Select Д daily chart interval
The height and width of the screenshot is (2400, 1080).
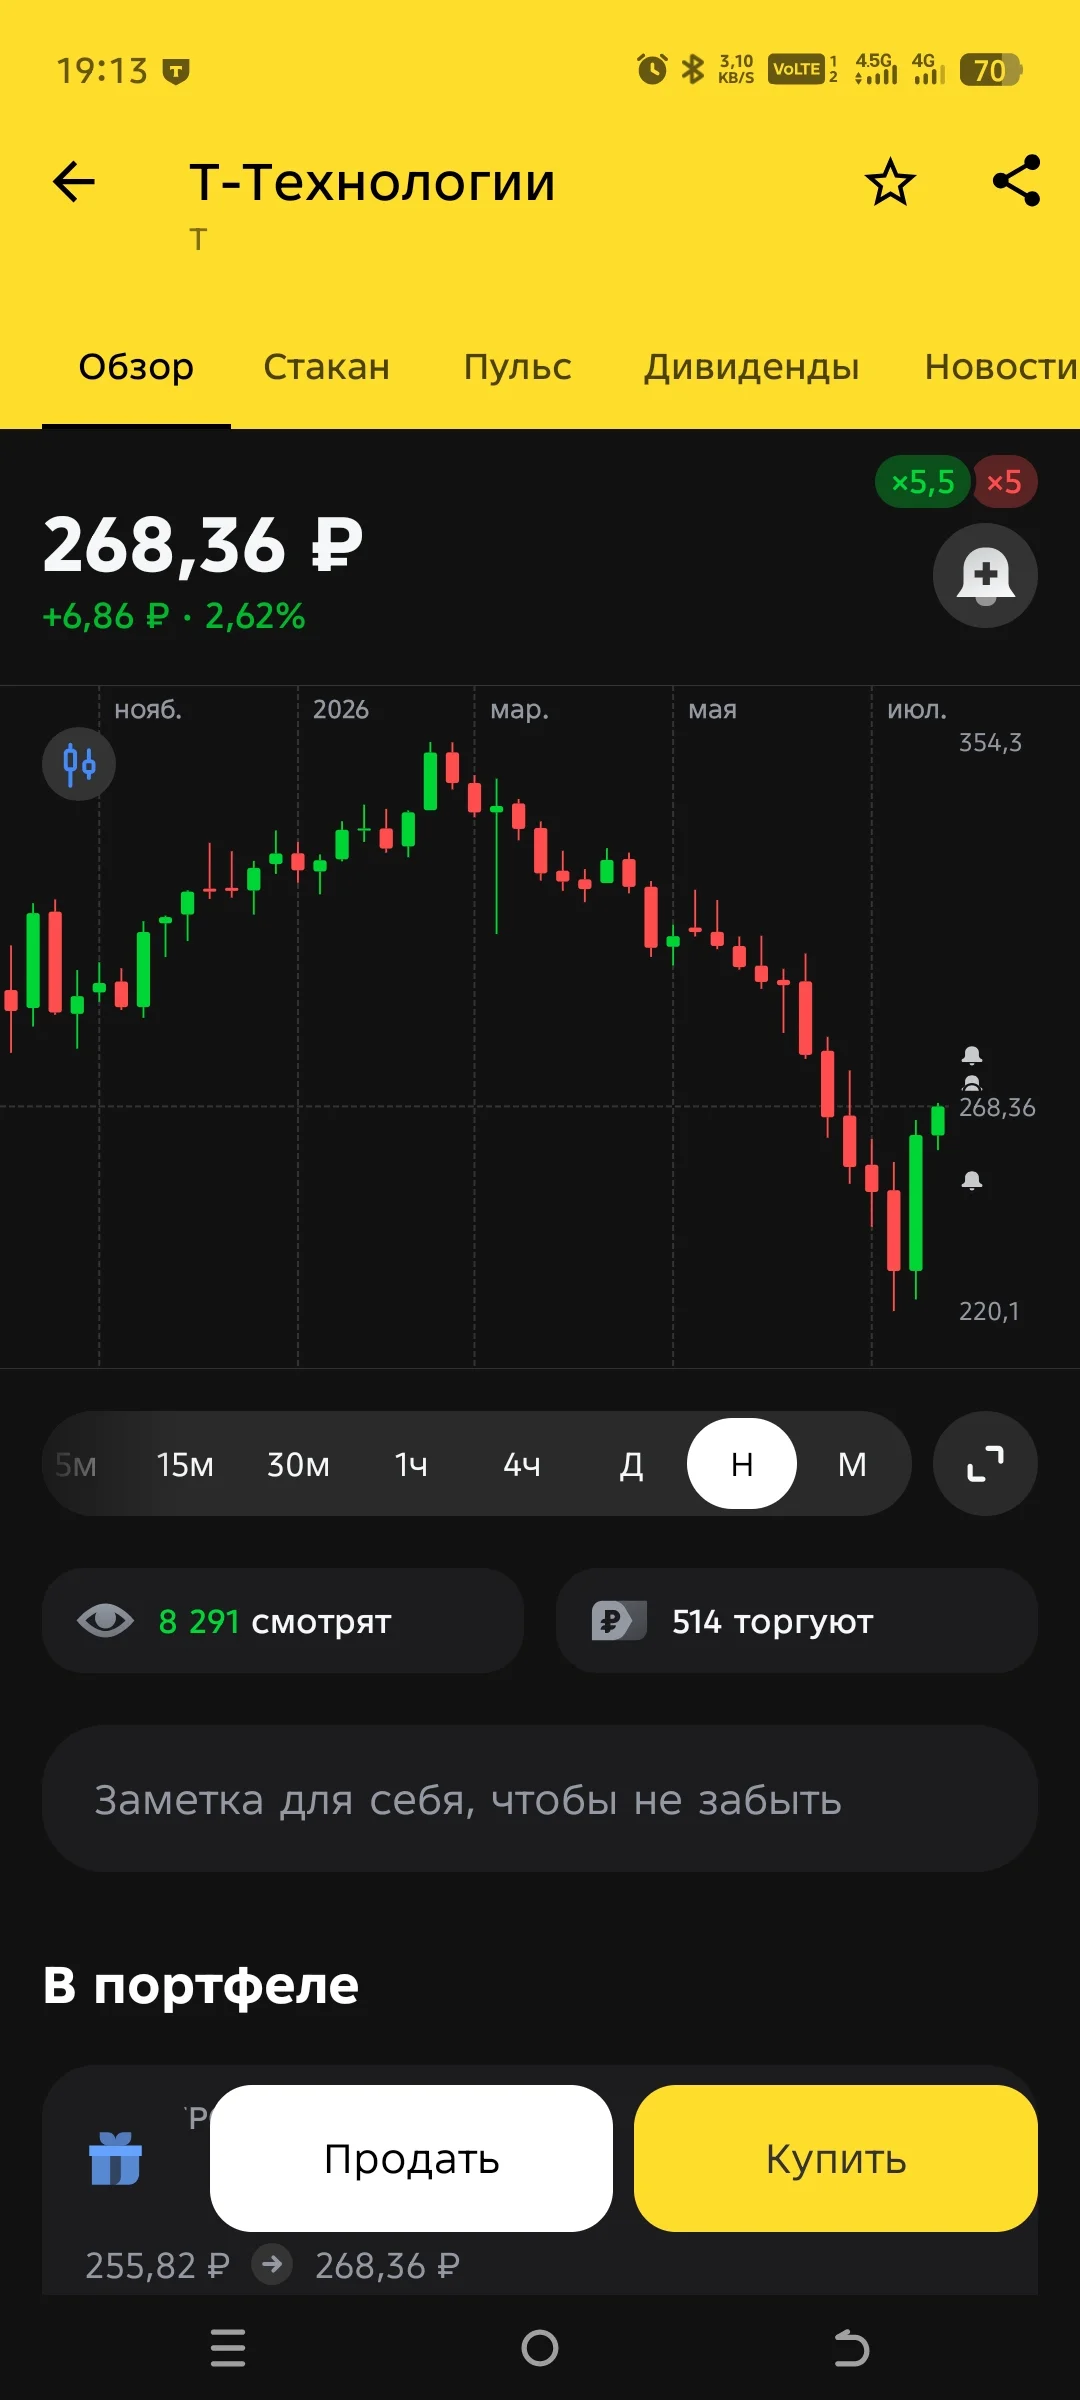[x=632, y=1465]
